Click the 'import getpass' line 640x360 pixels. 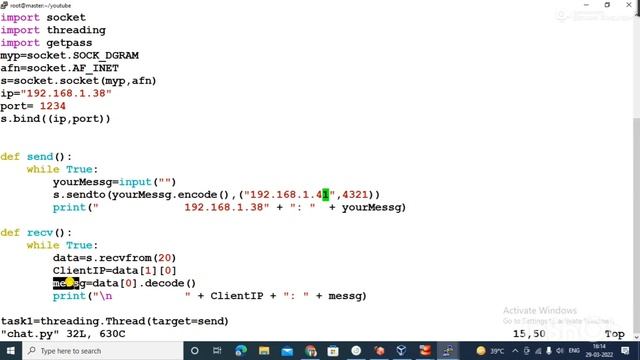[x=46, y=43]
